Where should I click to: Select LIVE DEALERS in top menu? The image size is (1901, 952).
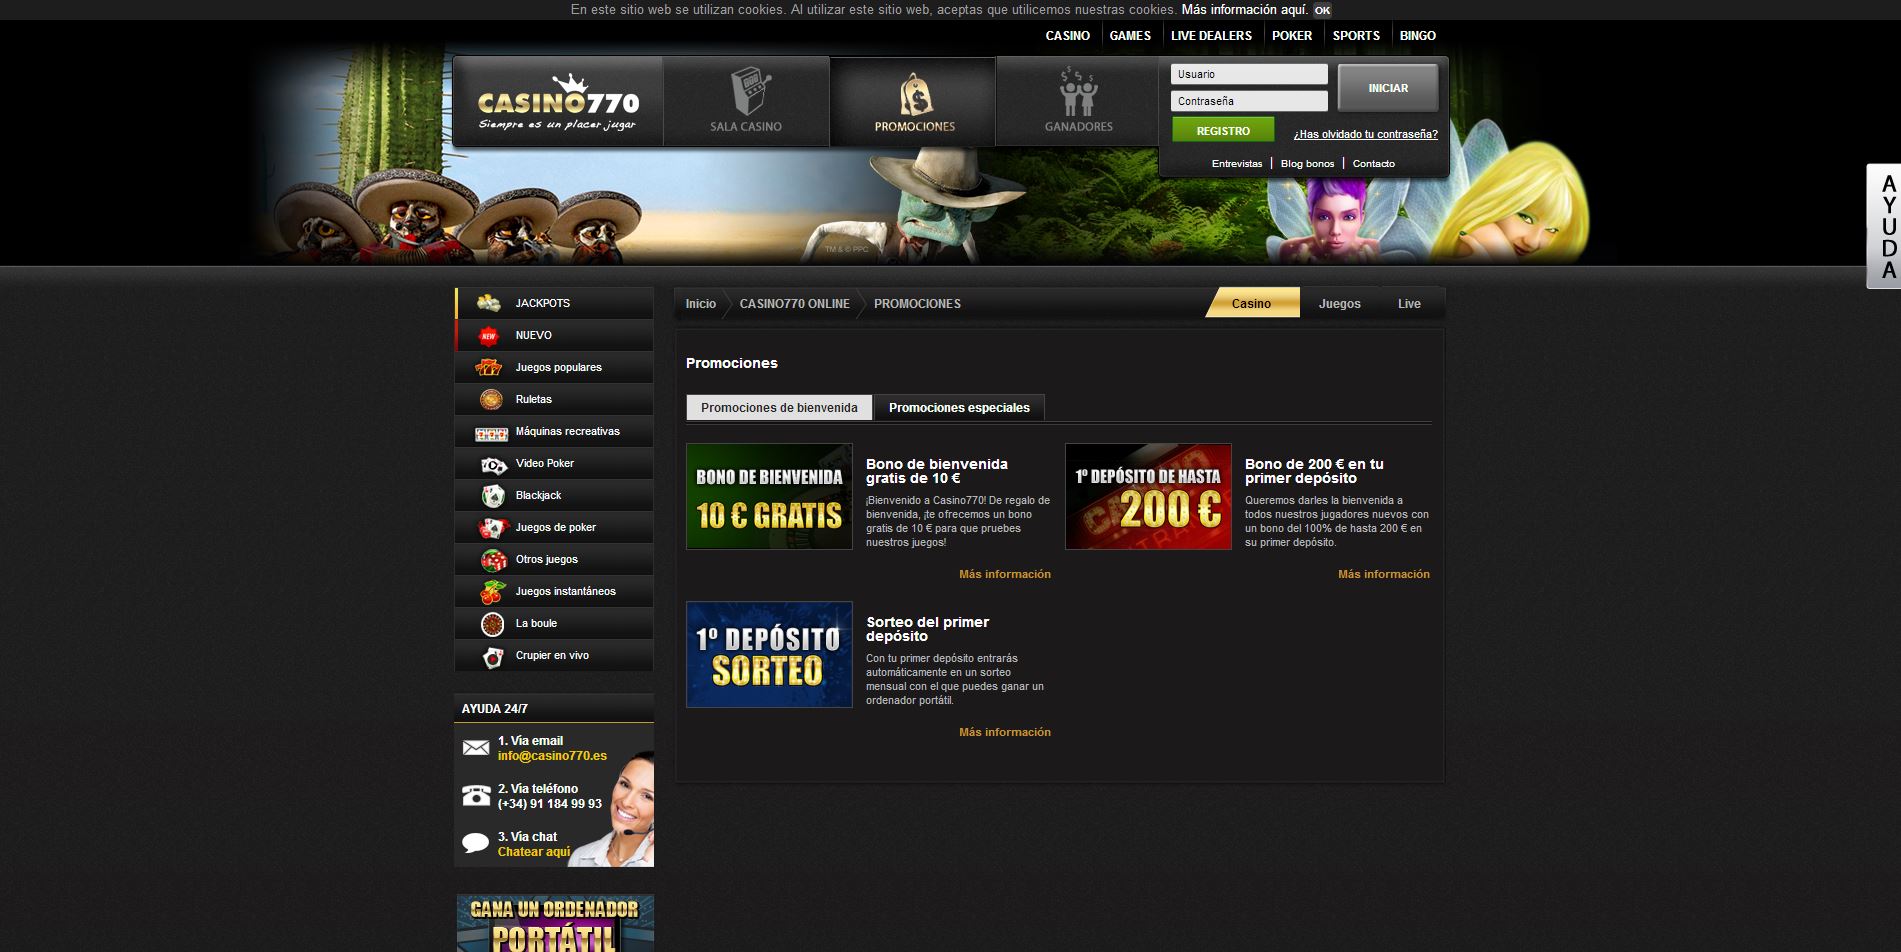click(x=1211, y=35)
